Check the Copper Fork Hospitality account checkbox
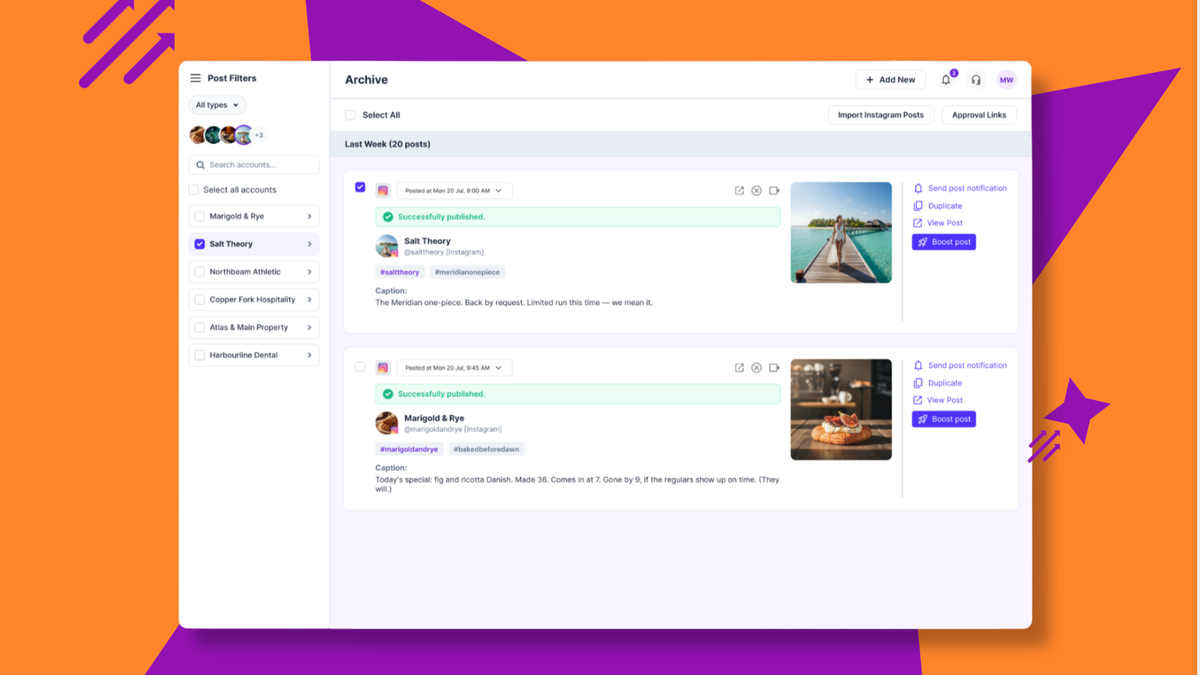Screen dimensions: 1200x675 click(x=200, y=299)
